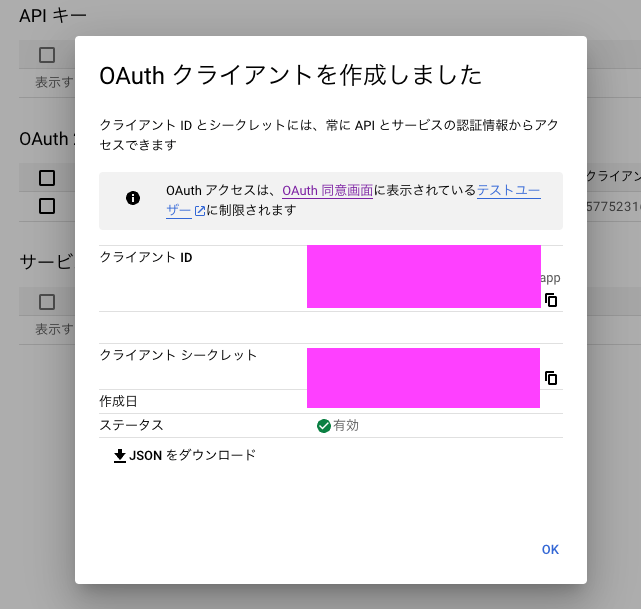Tick the API キー table header checkbox
This screenshot has width=641, height=609.
(47, 55)
